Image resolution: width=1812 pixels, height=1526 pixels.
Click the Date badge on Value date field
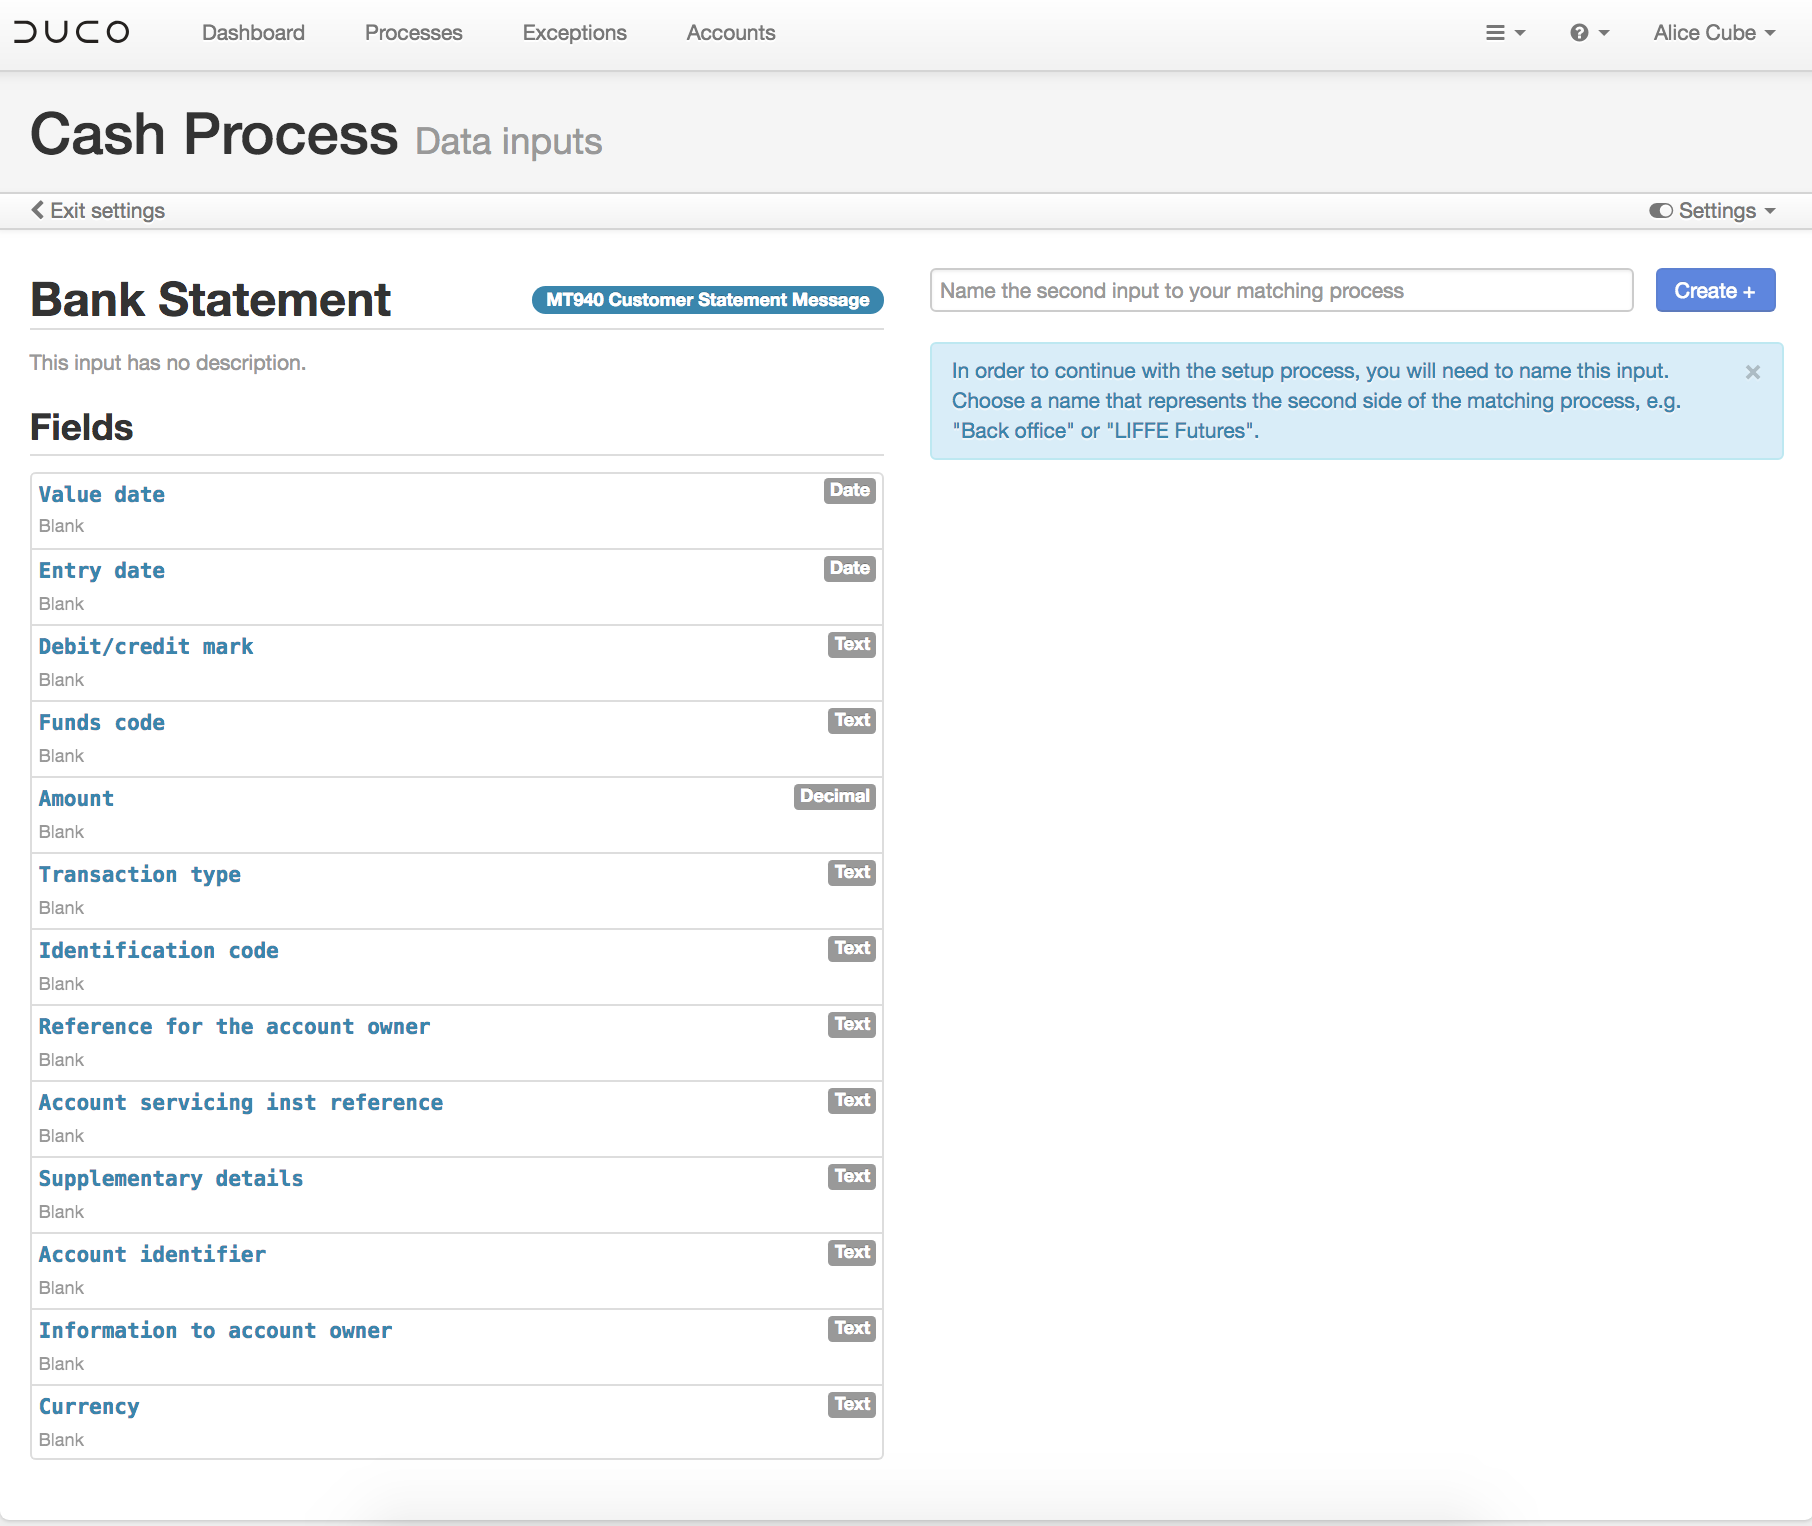point(848,491)
